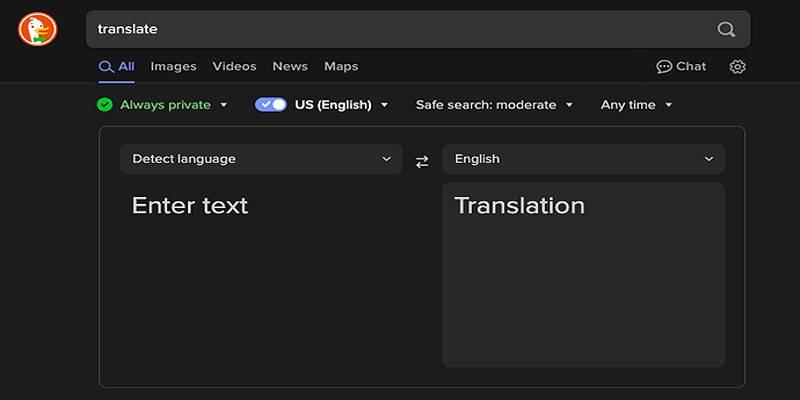The height and width of the screenshot is (400, 800).
Task: Open the settings gear icon
Action: click(x=738, y=67)
